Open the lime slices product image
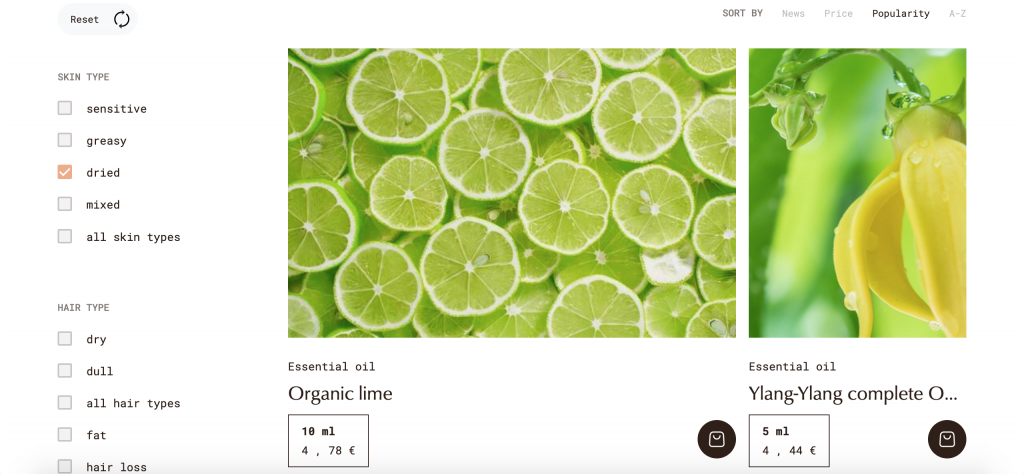This screenshot has height=474, width=1024. (512, 193)
